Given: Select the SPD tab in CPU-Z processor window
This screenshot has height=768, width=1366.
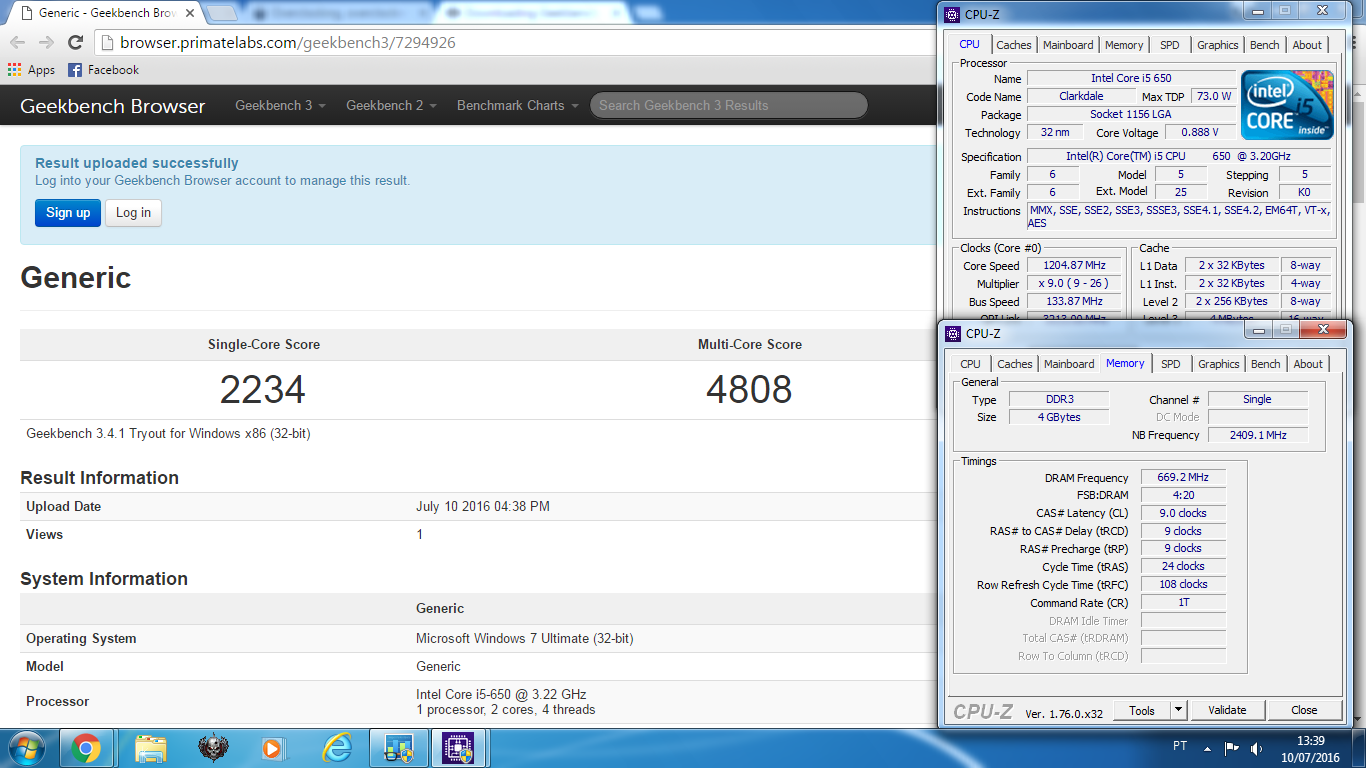Looking at the screenshot, I should [1169, 45].
